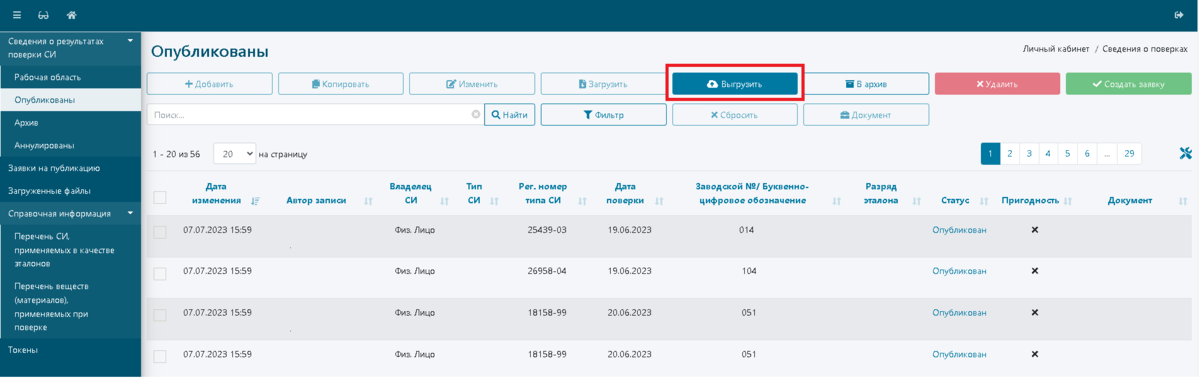
Task: Open Архив sidebar item
Action: point(71,123)
